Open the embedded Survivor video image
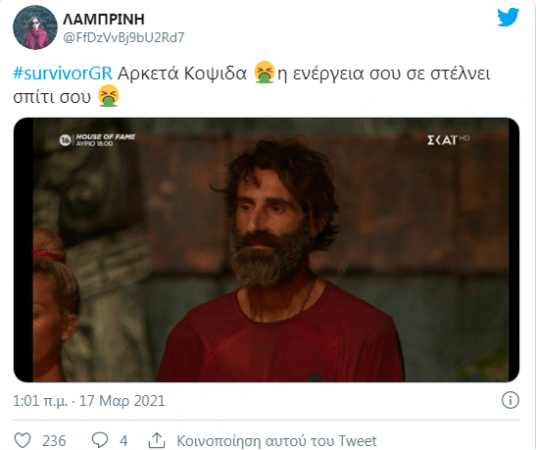 tap(266, 250)
